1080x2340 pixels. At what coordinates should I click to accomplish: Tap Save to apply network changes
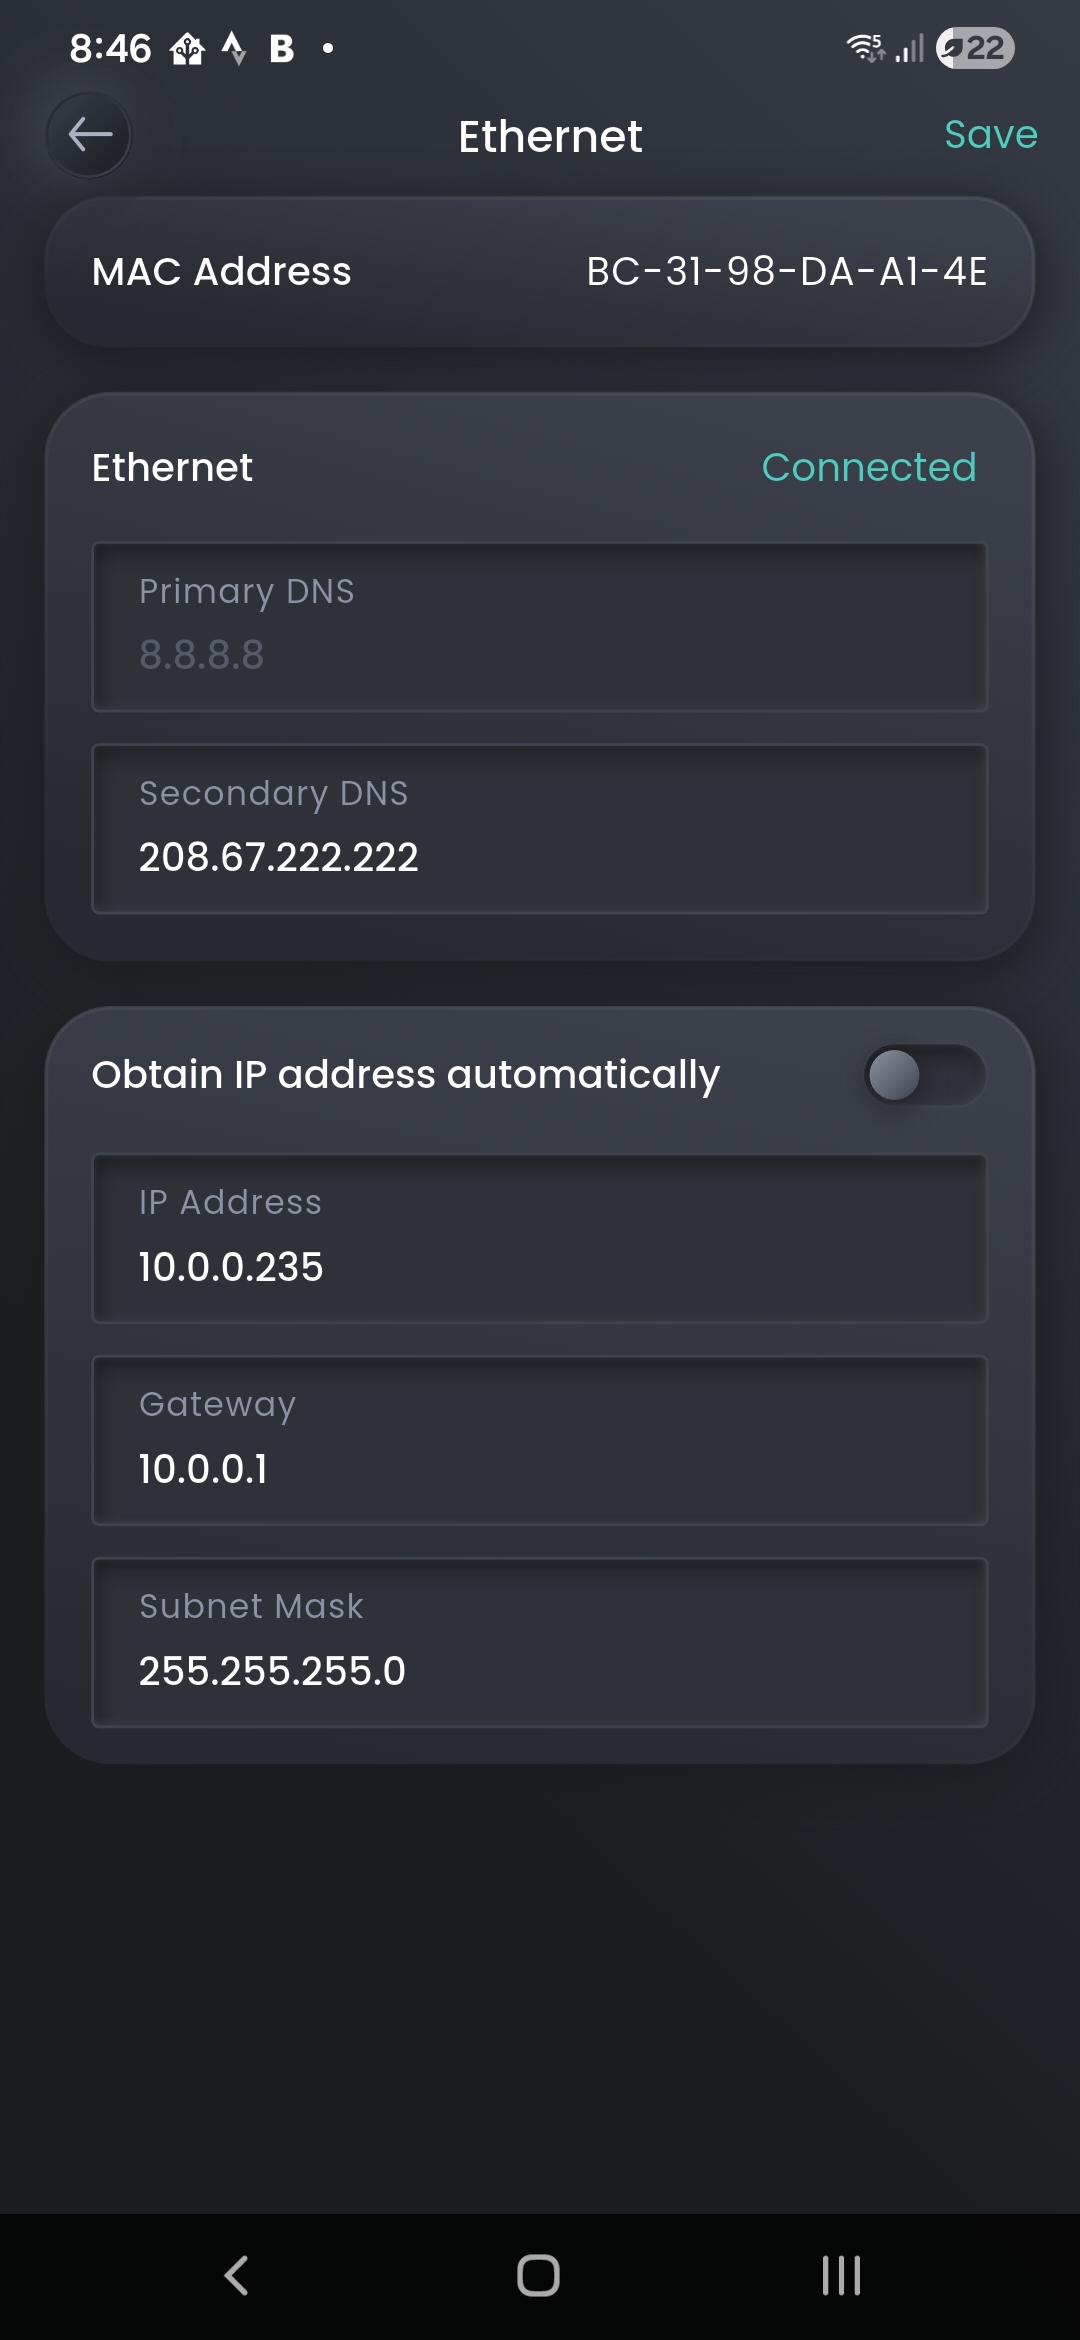[990, 135]
